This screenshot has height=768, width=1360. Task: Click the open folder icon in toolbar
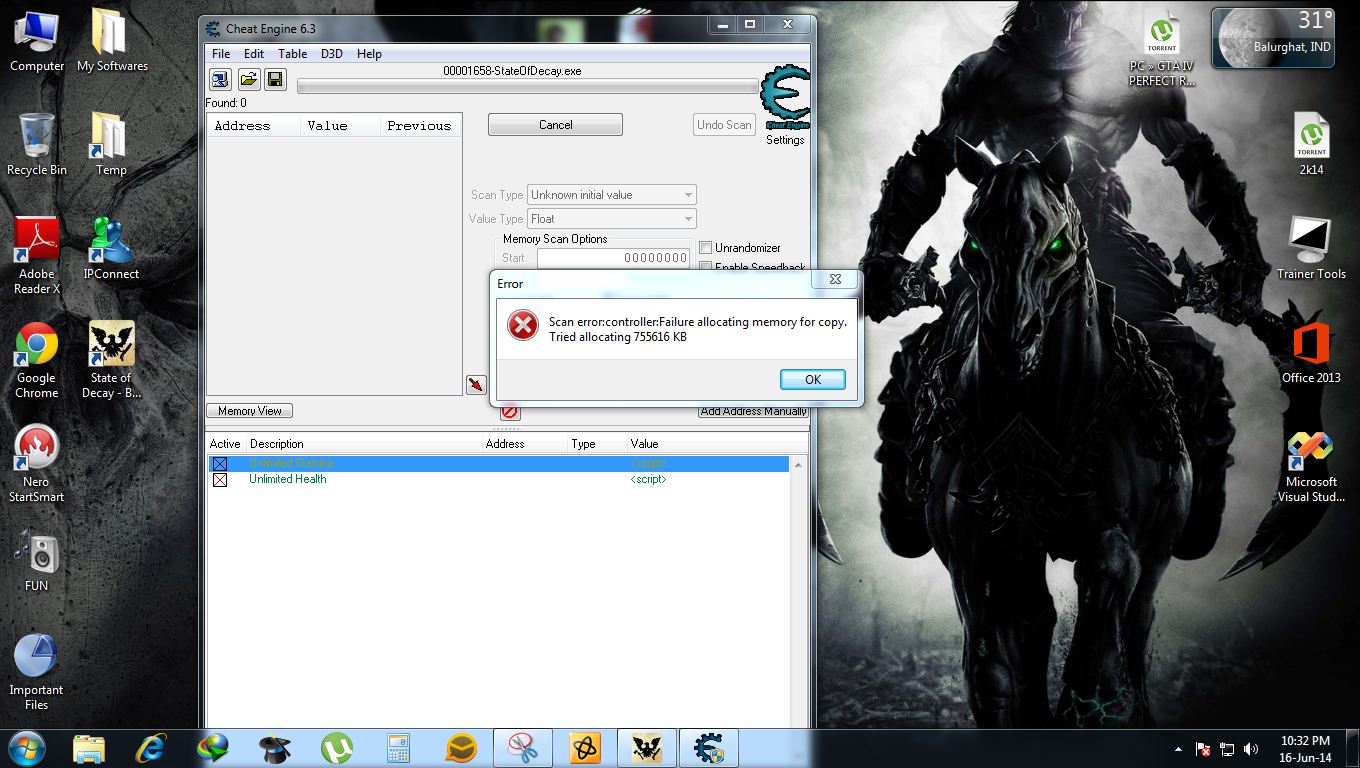247,79
